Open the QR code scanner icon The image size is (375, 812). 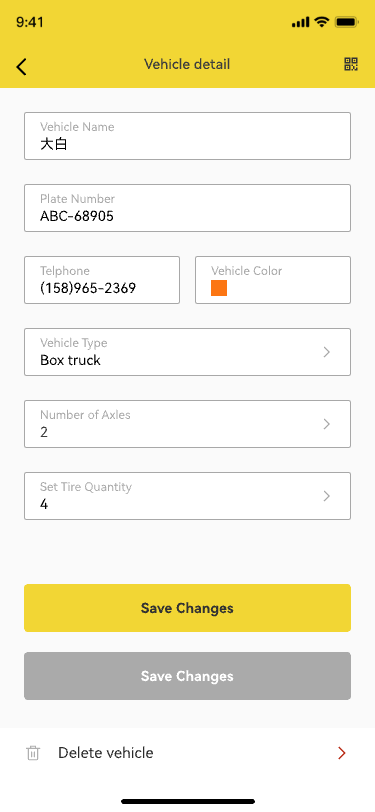point(351,64)
